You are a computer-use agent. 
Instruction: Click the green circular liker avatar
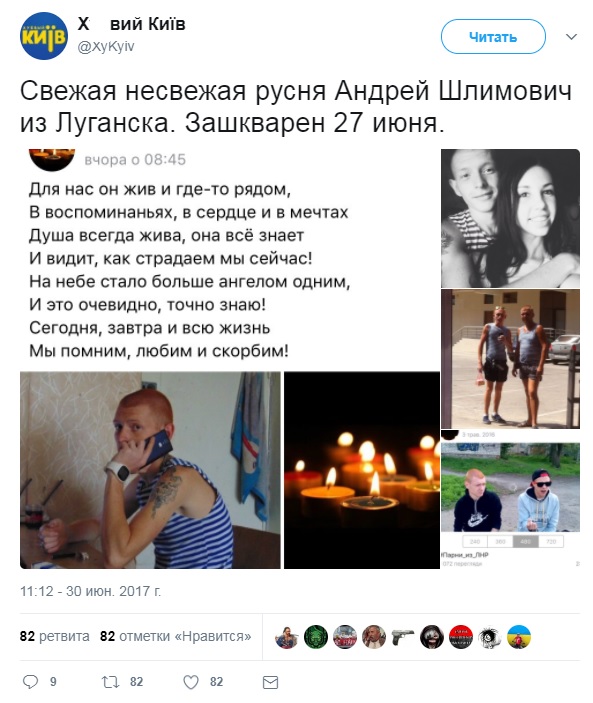316,637
